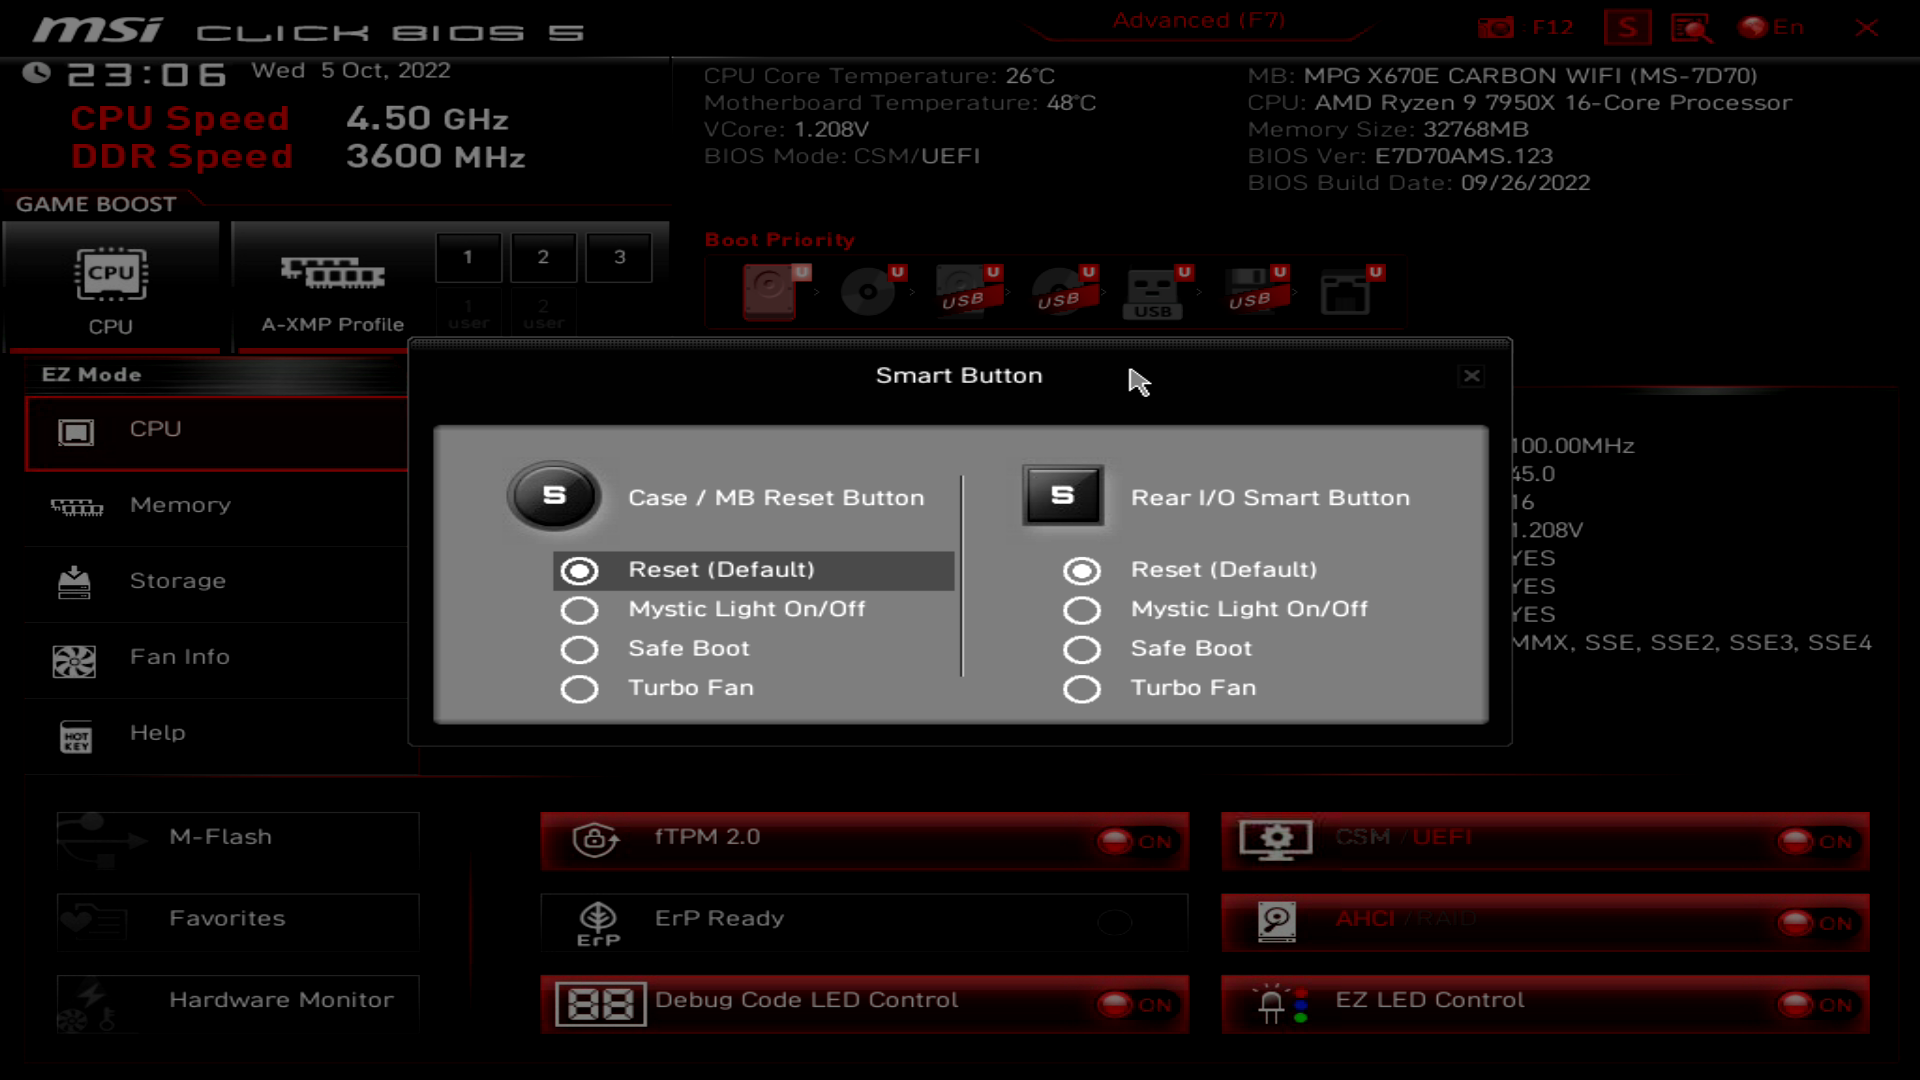This screenshot has width=1920, height=1080.
Task: Open Hardware Monitor
Action: pos(280,1000)
